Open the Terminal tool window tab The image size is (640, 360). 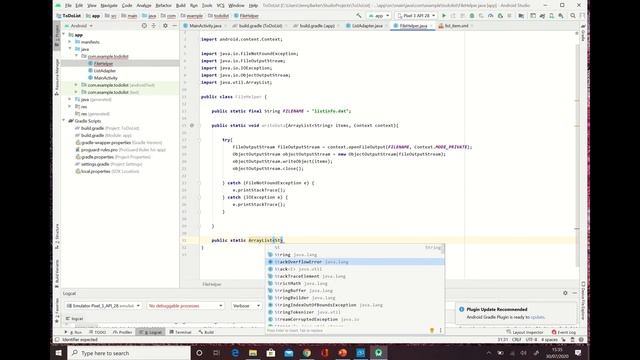pyautogui.click(x=180, y=332)
